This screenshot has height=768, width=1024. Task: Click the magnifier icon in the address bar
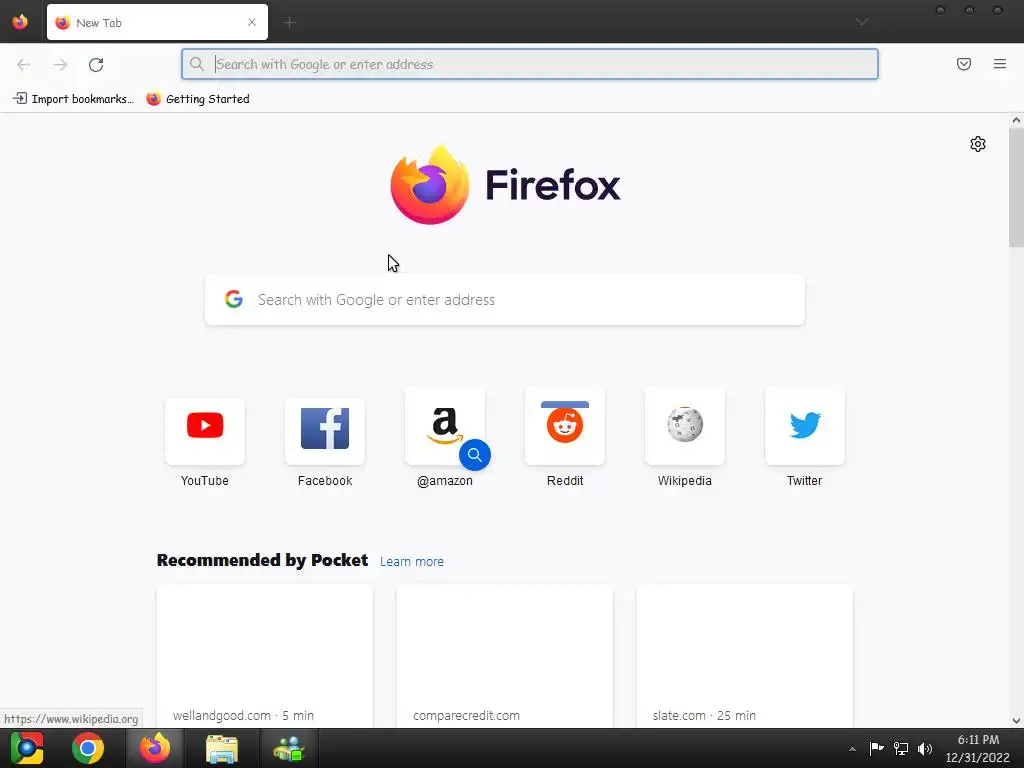tap(197, 64)
